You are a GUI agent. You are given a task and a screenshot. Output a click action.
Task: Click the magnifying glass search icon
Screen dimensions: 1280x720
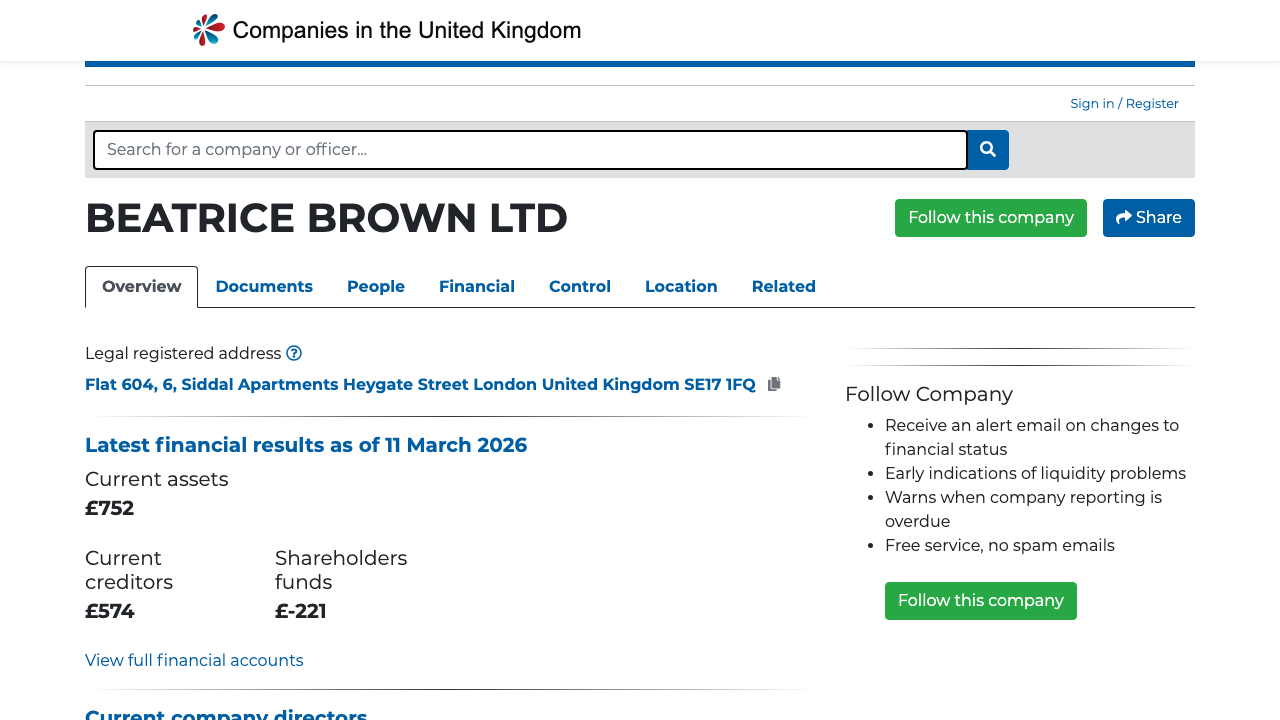point(987,149)
